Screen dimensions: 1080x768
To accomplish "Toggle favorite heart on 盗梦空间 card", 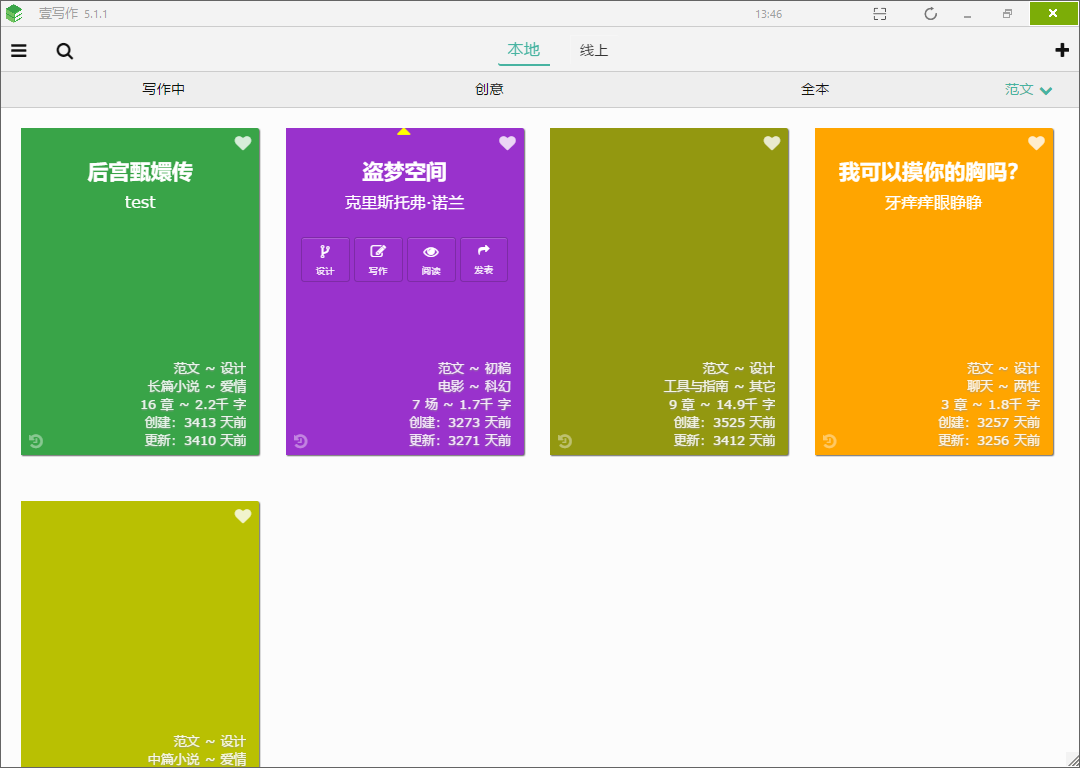I will pos(508,143).
